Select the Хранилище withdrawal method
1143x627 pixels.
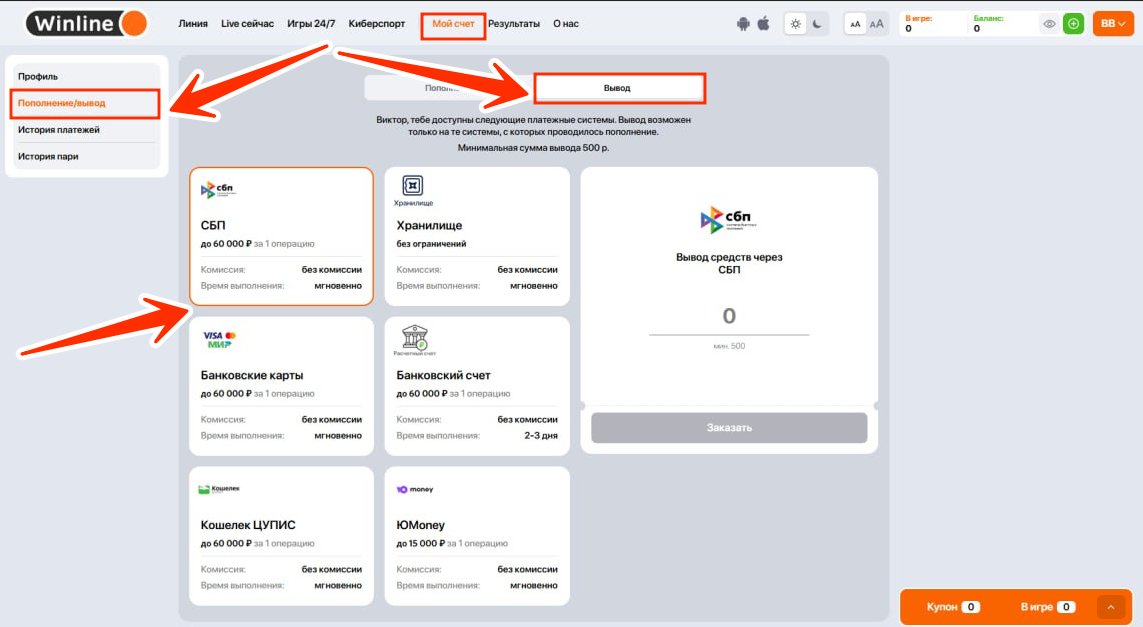click(477, 236)
